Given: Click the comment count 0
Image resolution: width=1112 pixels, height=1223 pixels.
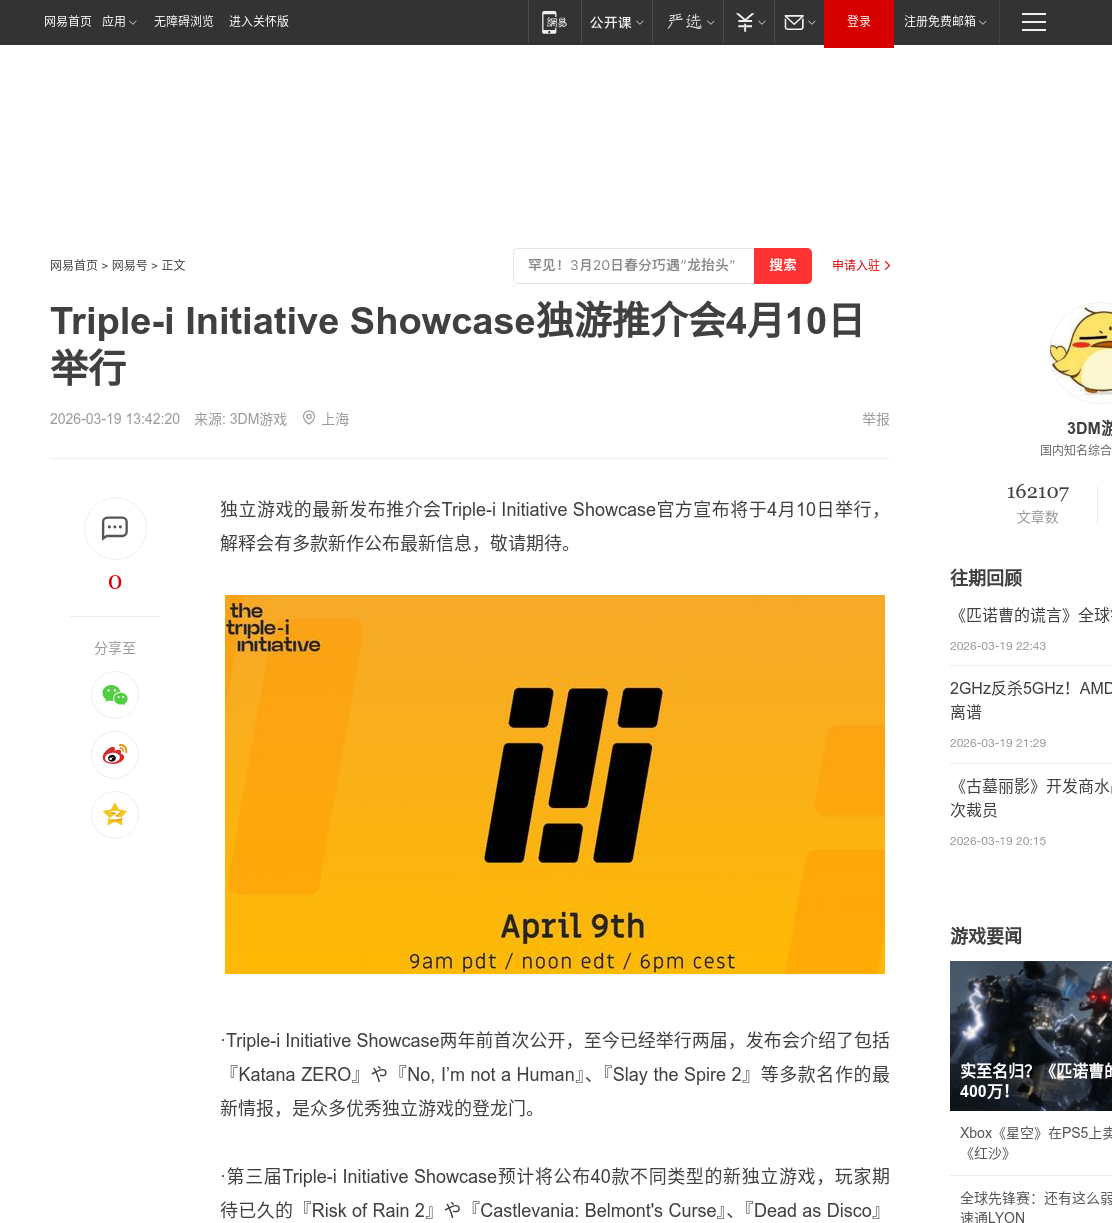Looking at the screenshot, I should (115, 582).
